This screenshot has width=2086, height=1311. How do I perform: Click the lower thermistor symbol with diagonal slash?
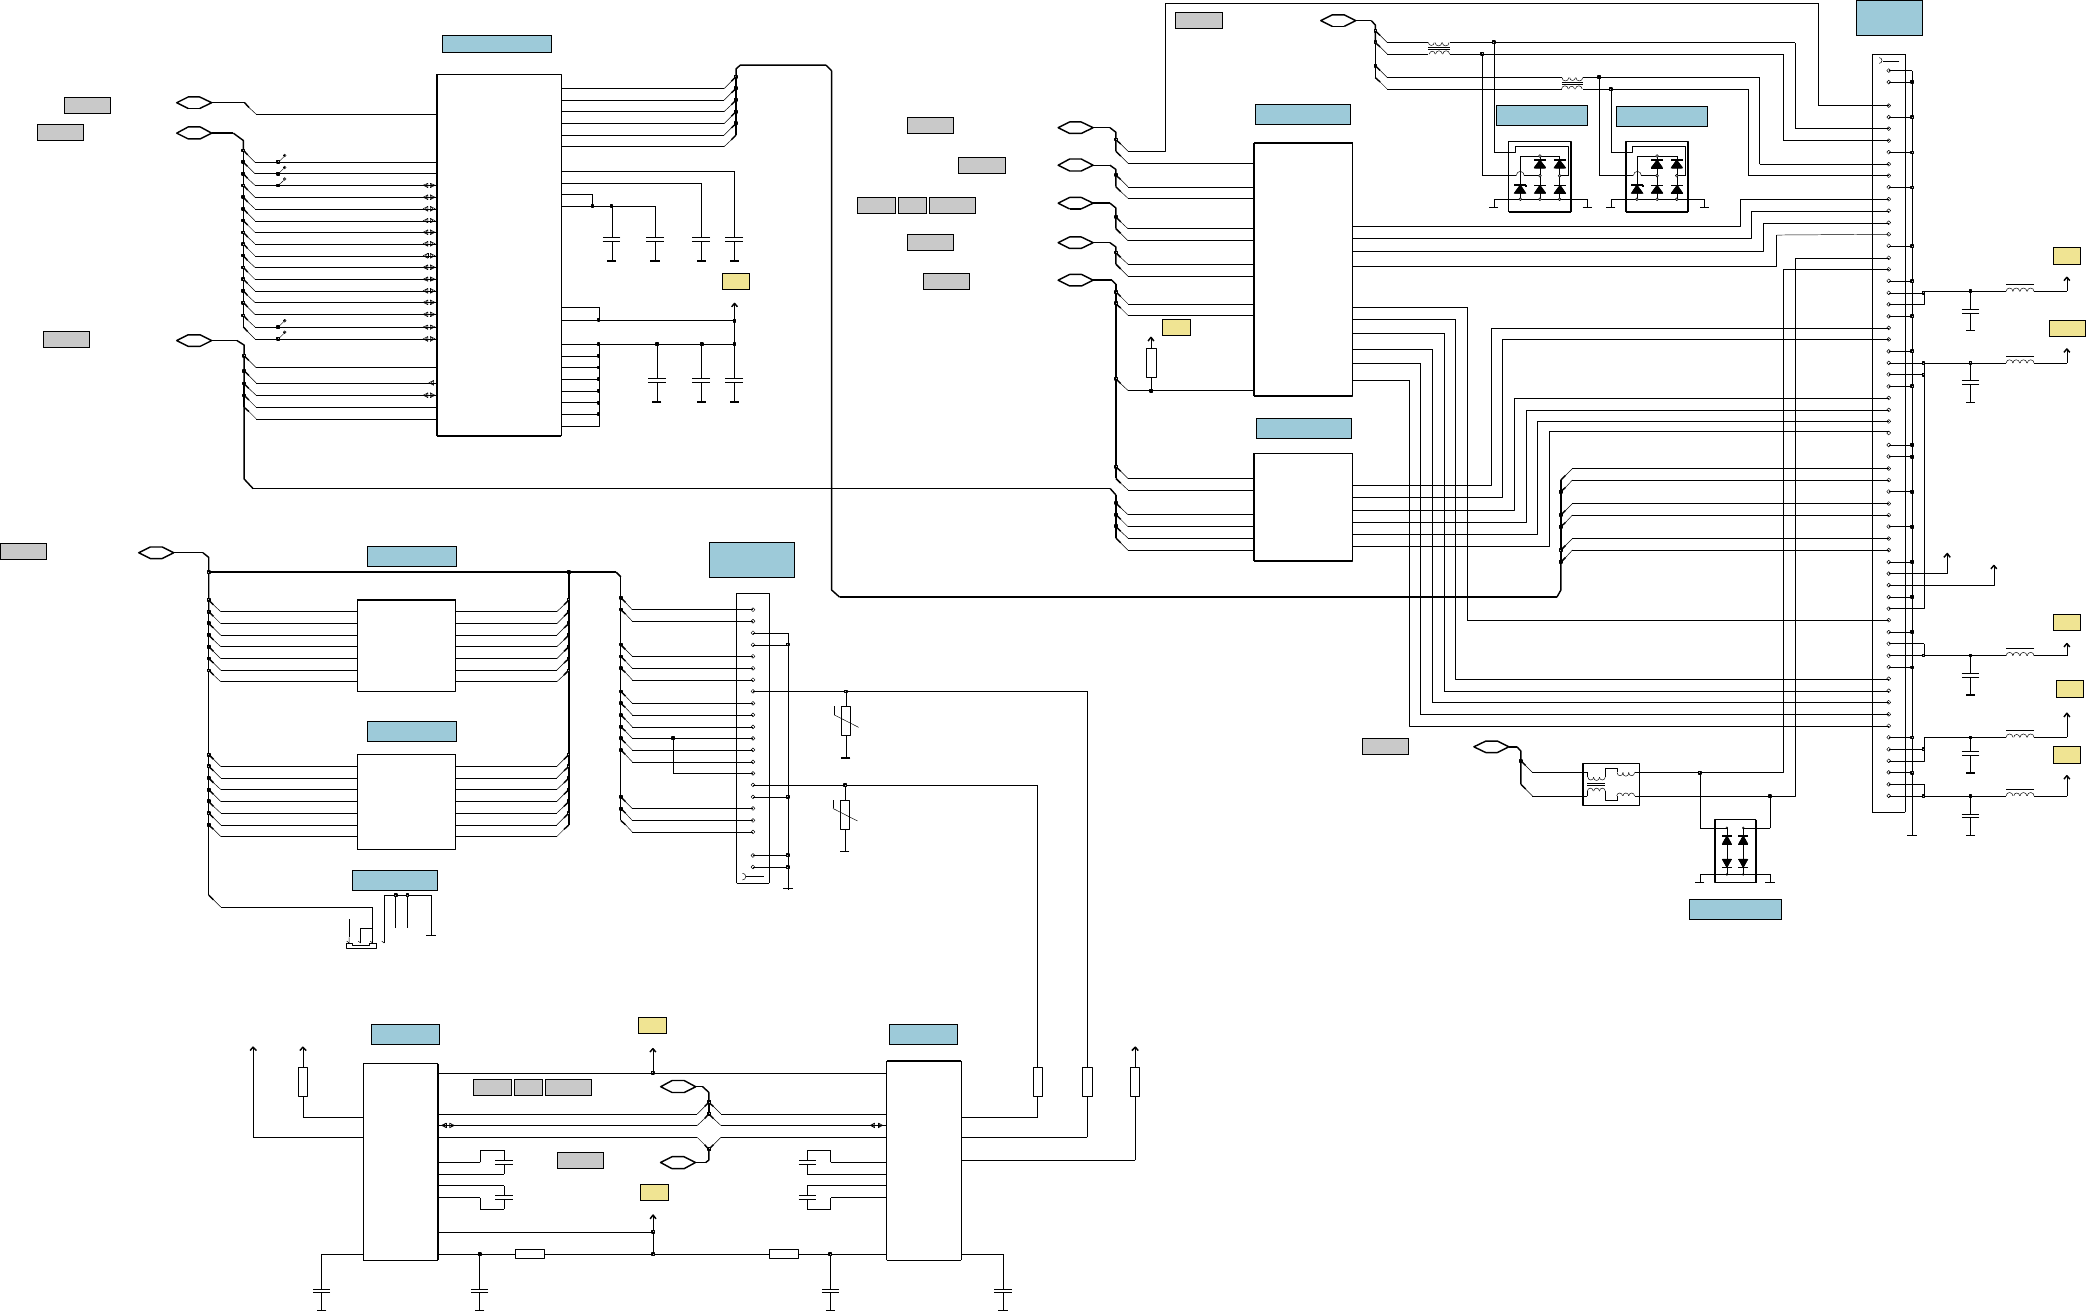pos(845,813)
